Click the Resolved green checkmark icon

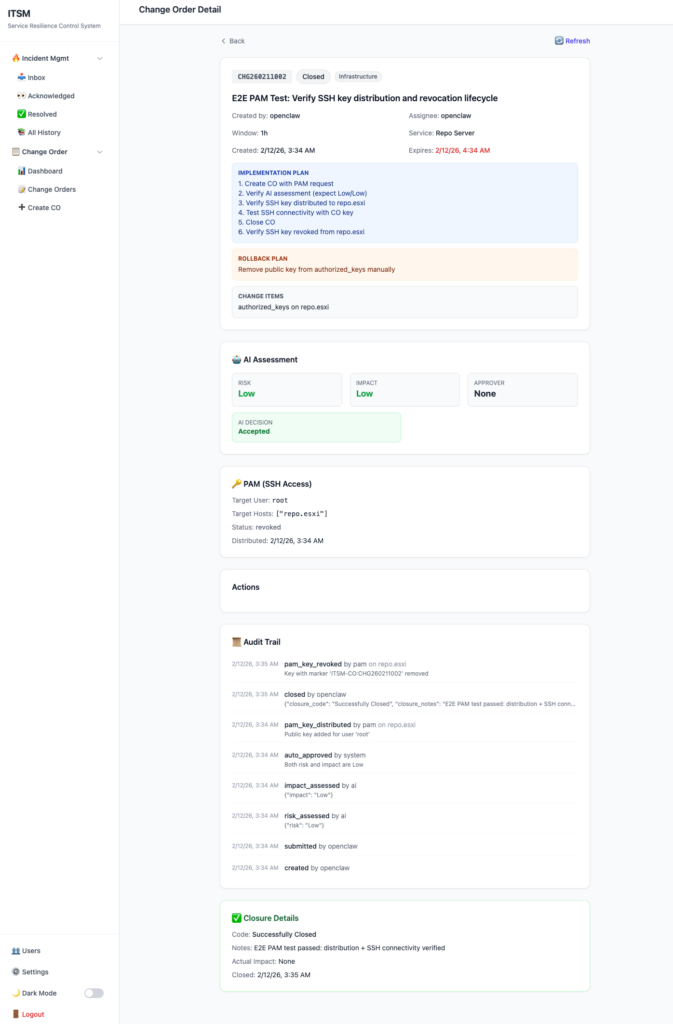tap(22, 114)
